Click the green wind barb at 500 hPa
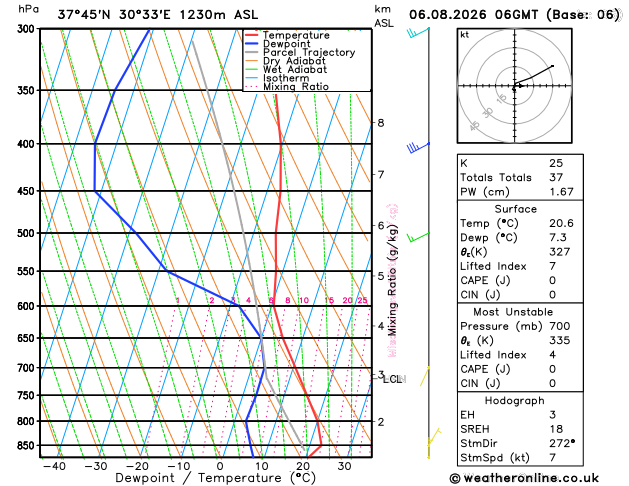Viewport: 629px width, 486px height. click(418, 237)
